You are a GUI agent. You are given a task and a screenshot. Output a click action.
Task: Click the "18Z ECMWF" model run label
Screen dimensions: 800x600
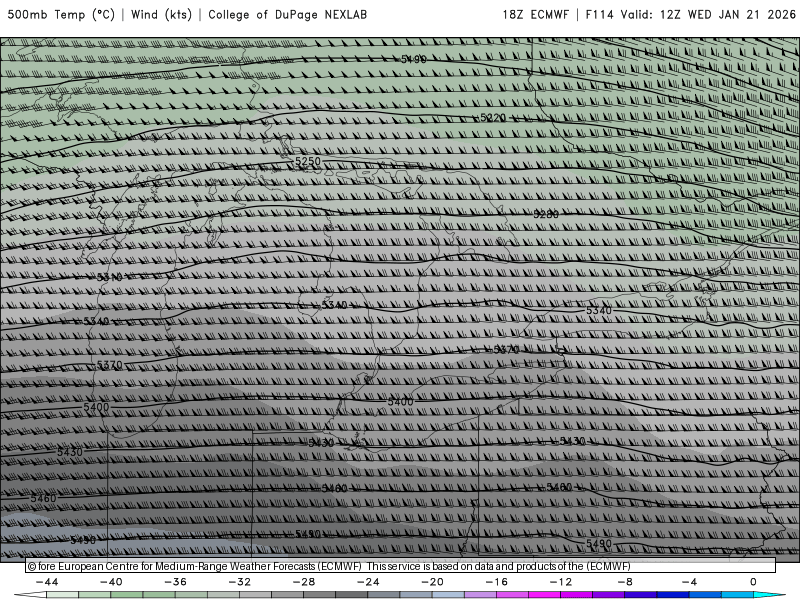[x=535, y=14]
